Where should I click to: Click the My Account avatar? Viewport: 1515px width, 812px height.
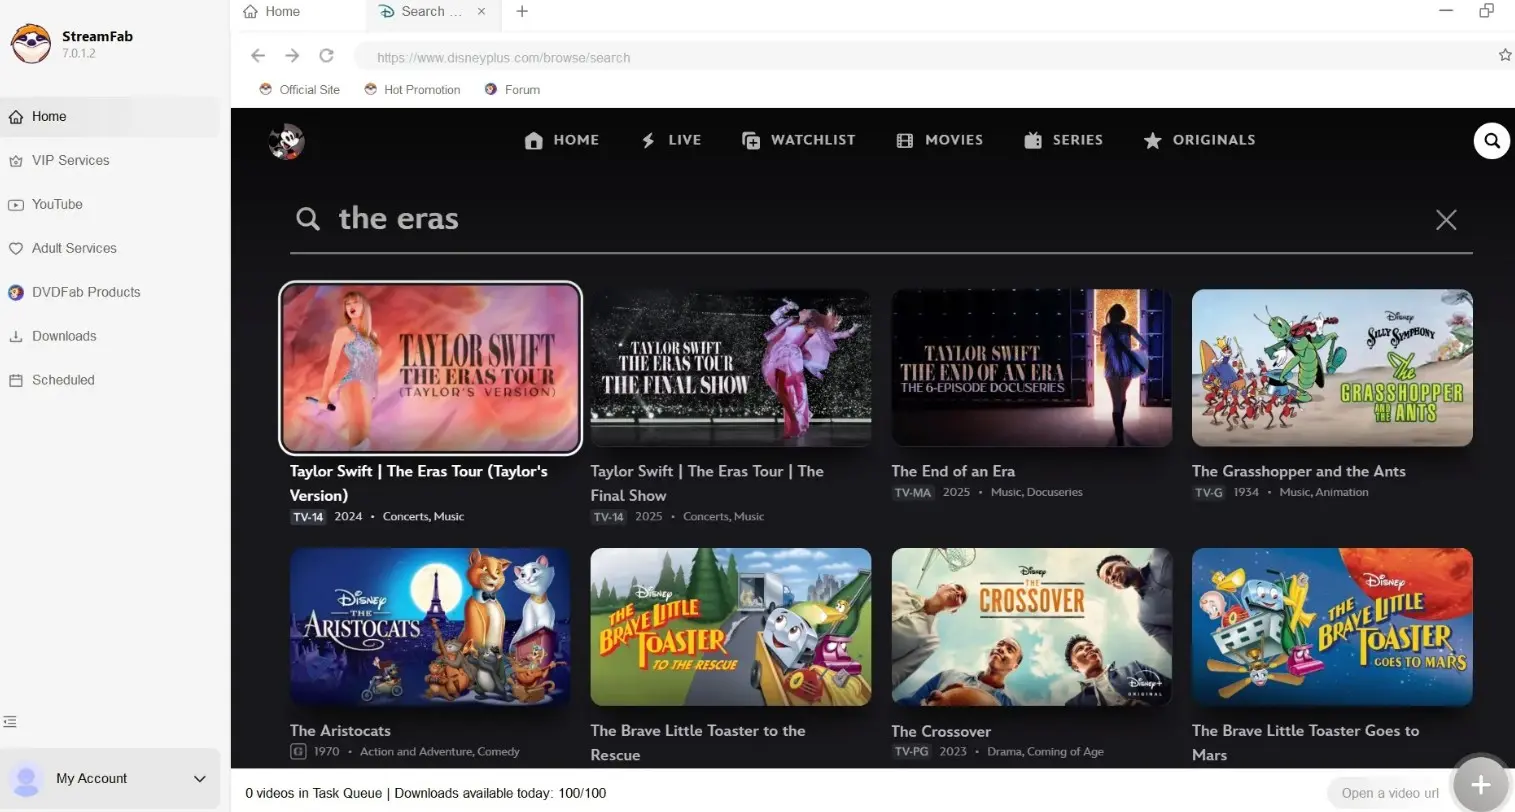coord(26,779)
